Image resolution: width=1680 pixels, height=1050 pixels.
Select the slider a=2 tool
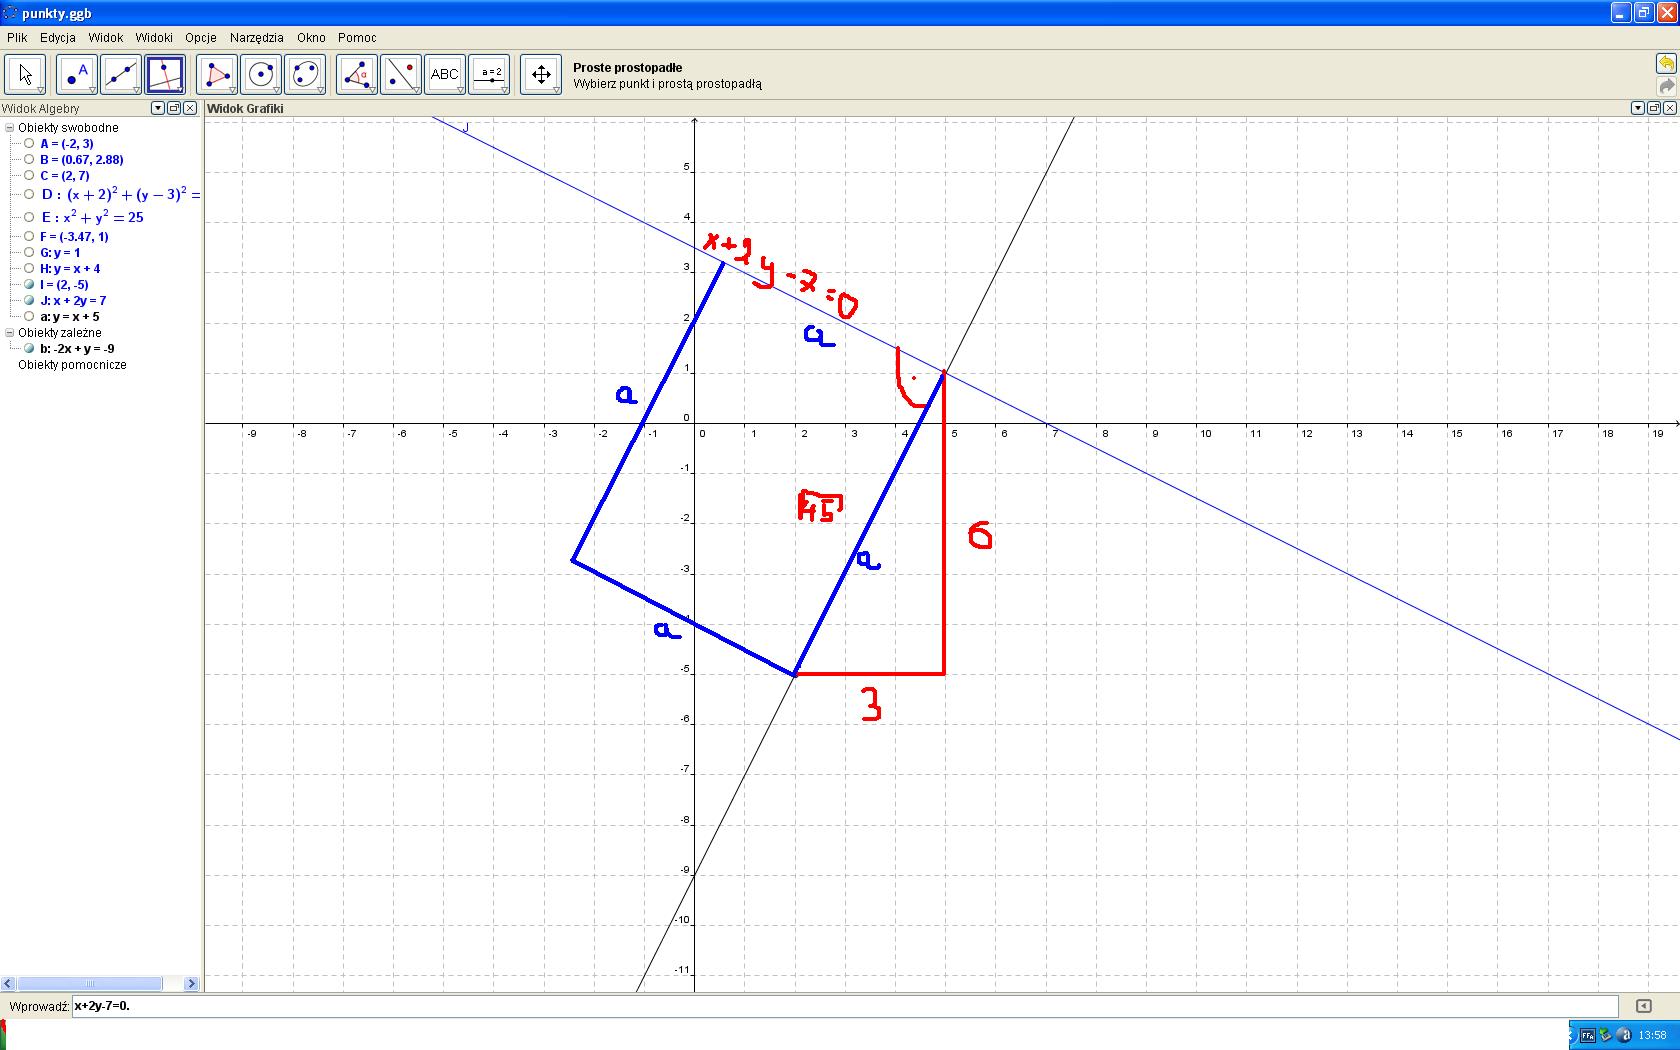click(x=489, y=75)
